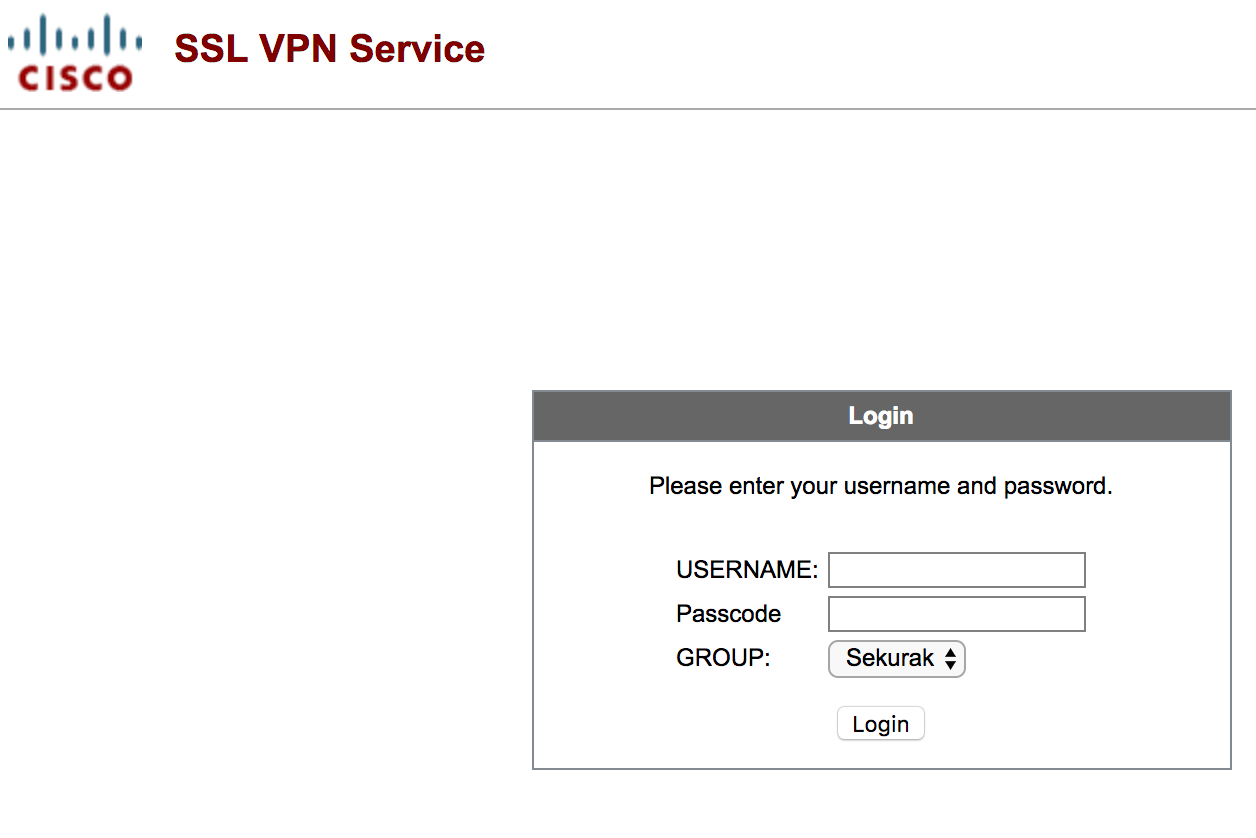Viewport: 1256px width, 838px height.
Task: Select the Sekurak text in group selector
Action: pos(890,658)
